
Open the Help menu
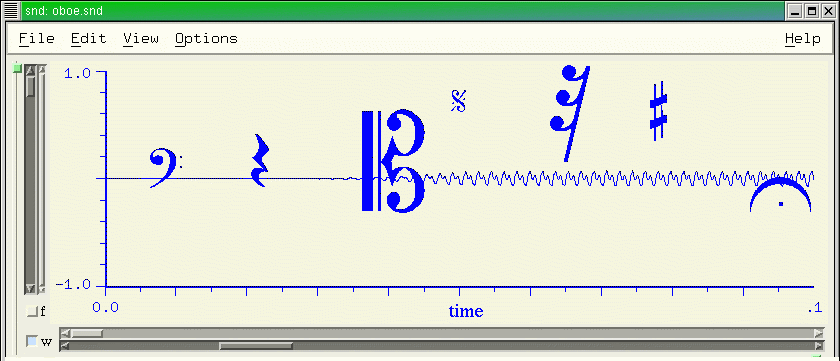pos(802,39)
